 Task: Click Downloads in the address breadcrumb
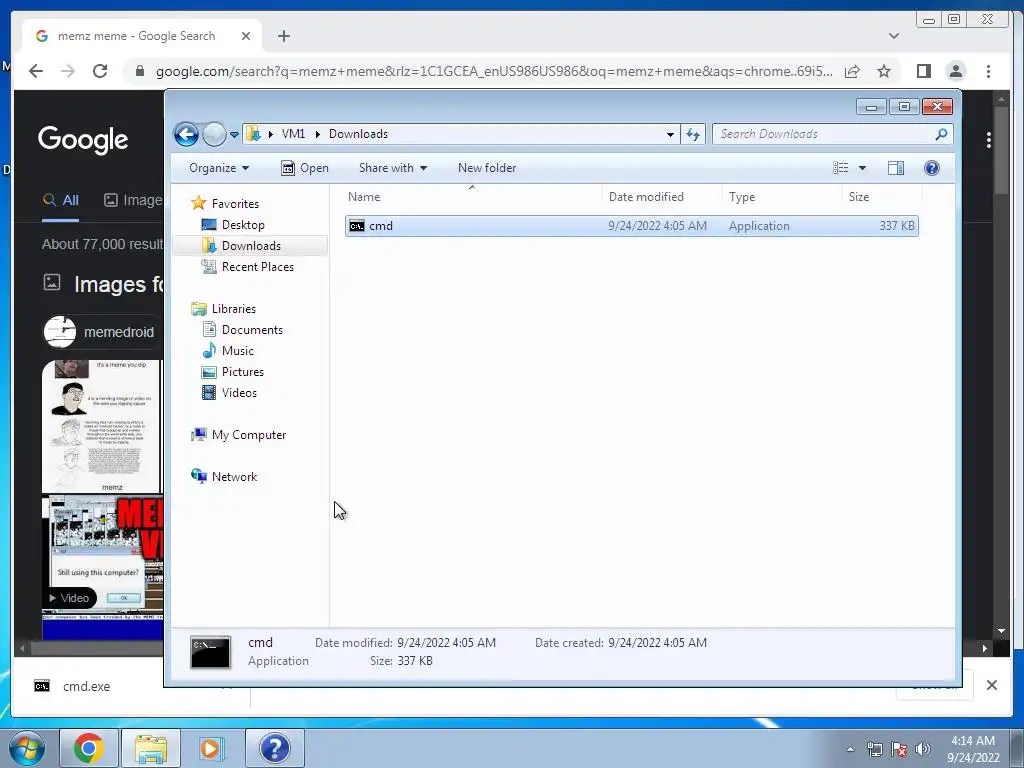point(359,134)
